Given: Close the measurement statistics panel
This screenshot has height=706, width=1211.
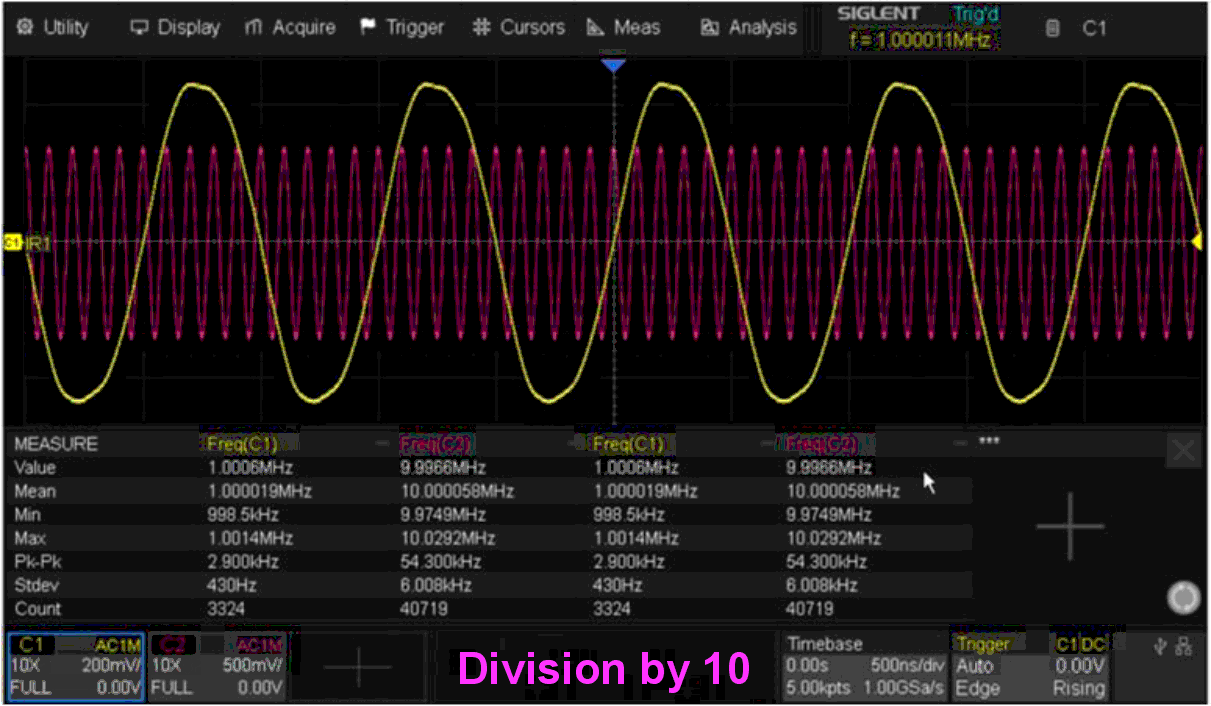Looking at the screenshot, I should (1183, 451).
